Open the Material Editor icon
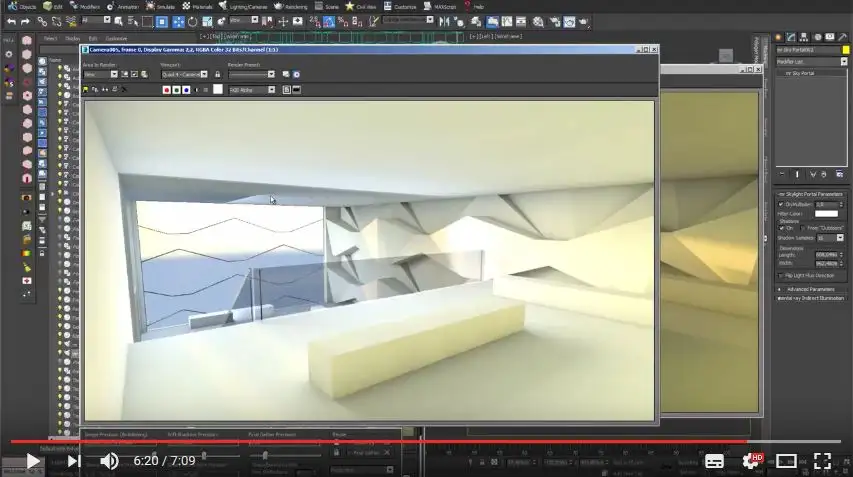The width and height of the screenshot is (853, 477). [539, 22]
